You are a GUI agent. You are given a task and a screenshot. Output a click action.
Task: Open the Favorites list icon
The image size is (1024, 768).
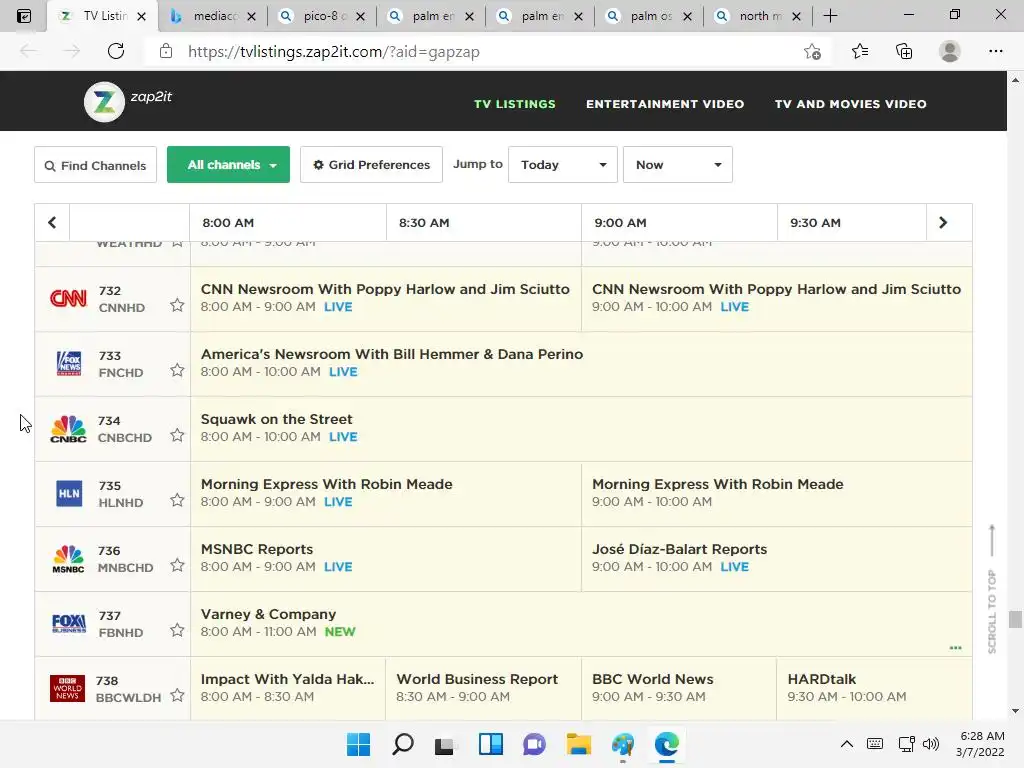click(x=859, y=51)
